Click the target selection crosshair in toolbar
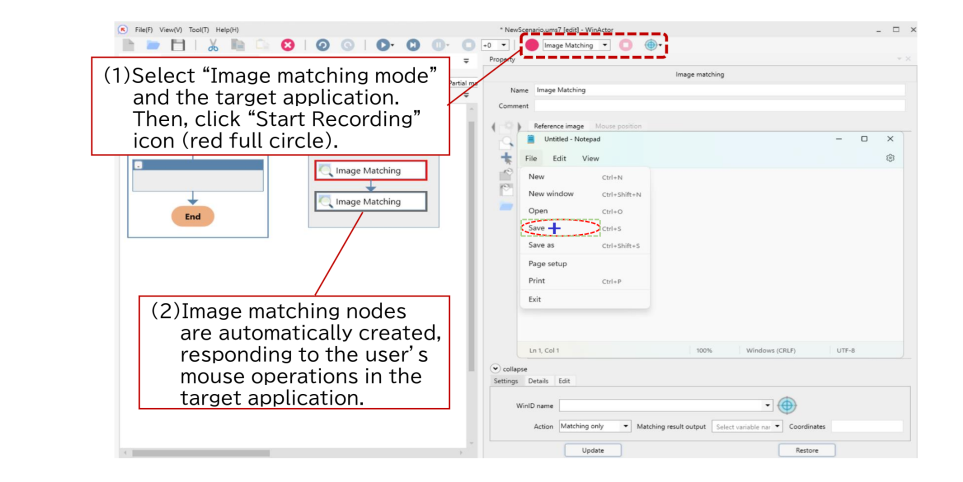Screen dimensions: 963x482 (x=651, y=45)
